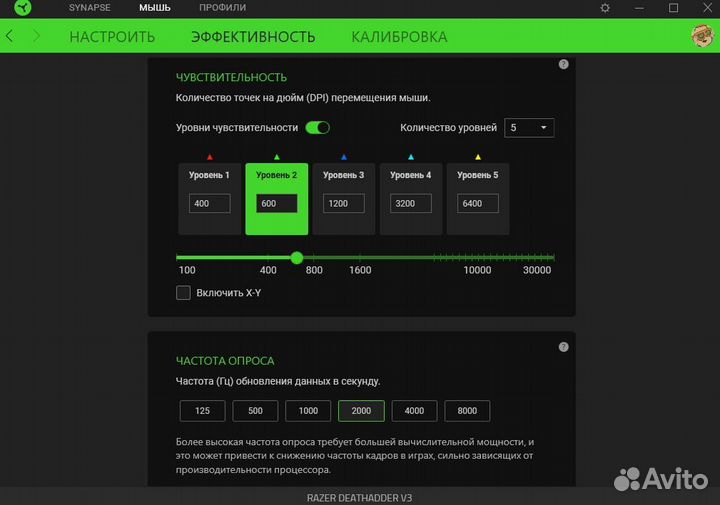This screenshot has width=720, height=505.
Task: Open help icon for Чувствительность section
Action: point(563,64)
